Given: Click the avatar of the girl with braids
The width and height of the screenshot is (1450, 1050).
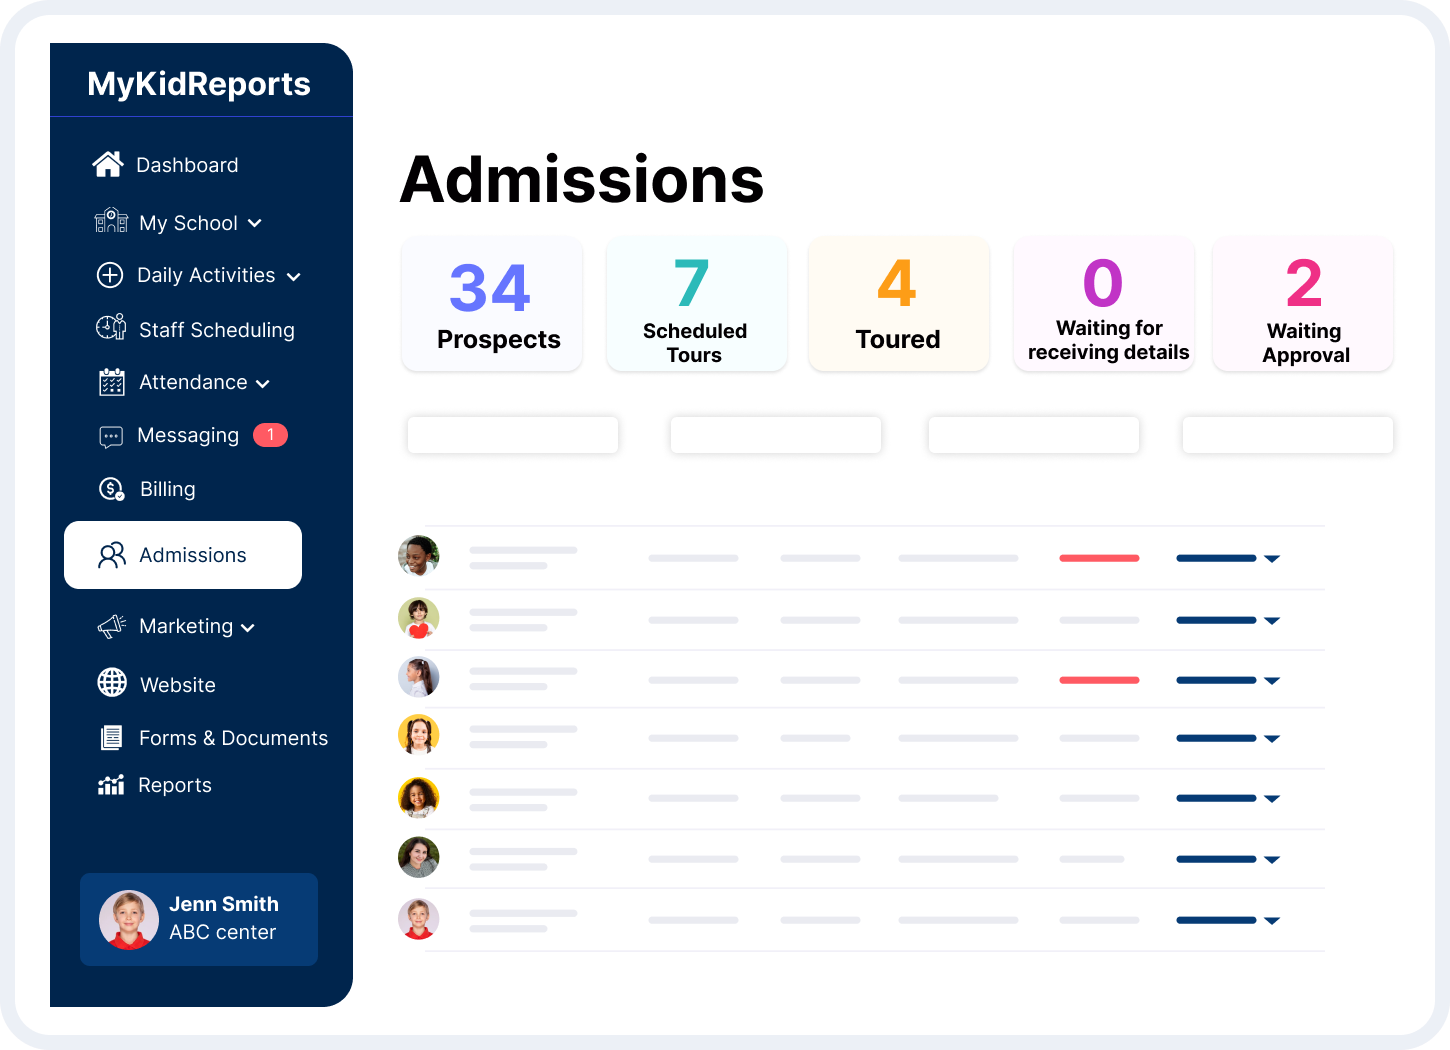Looking at the screenshot, I should click(x=419, y=735).
